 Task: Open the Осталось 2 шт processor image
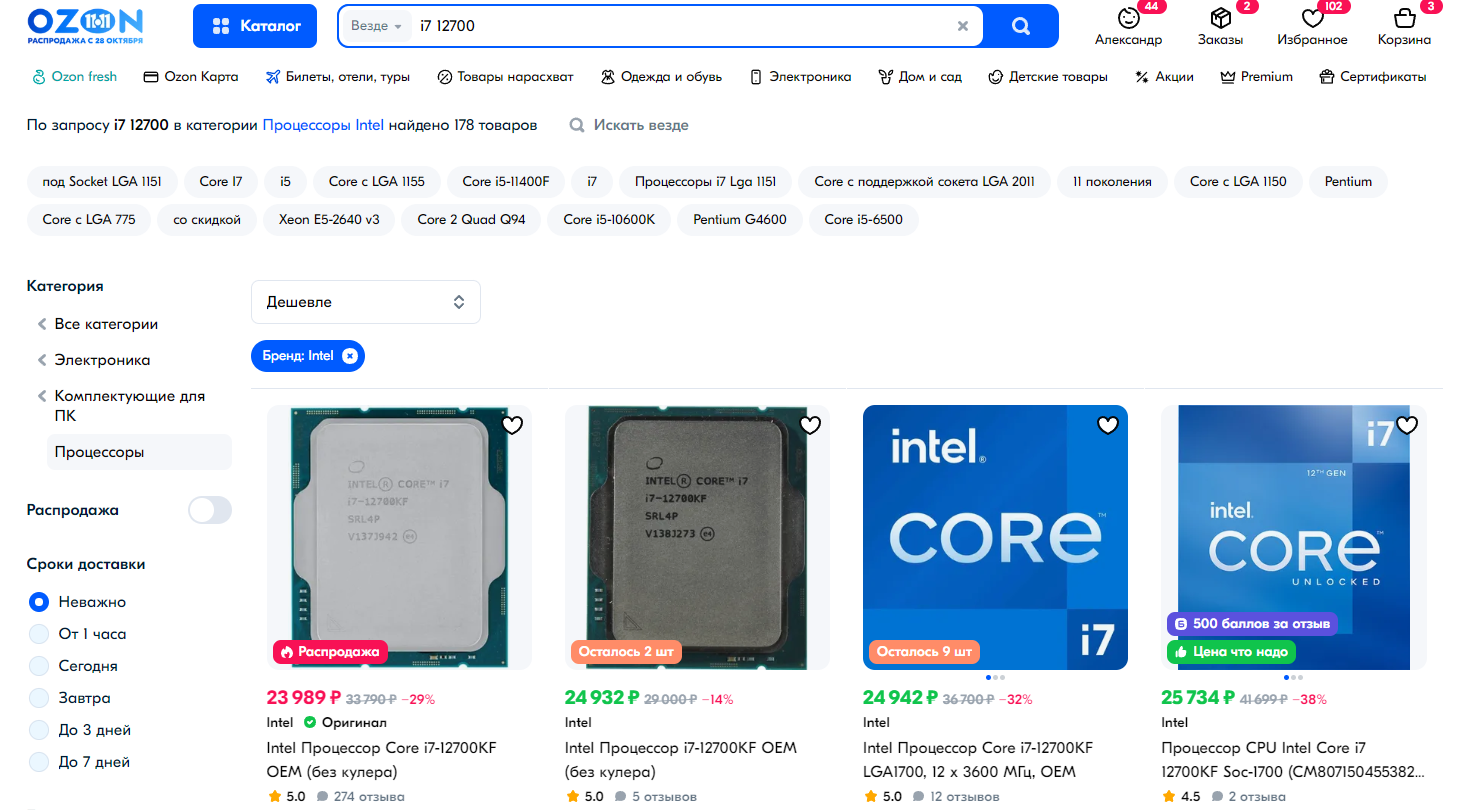697,537
